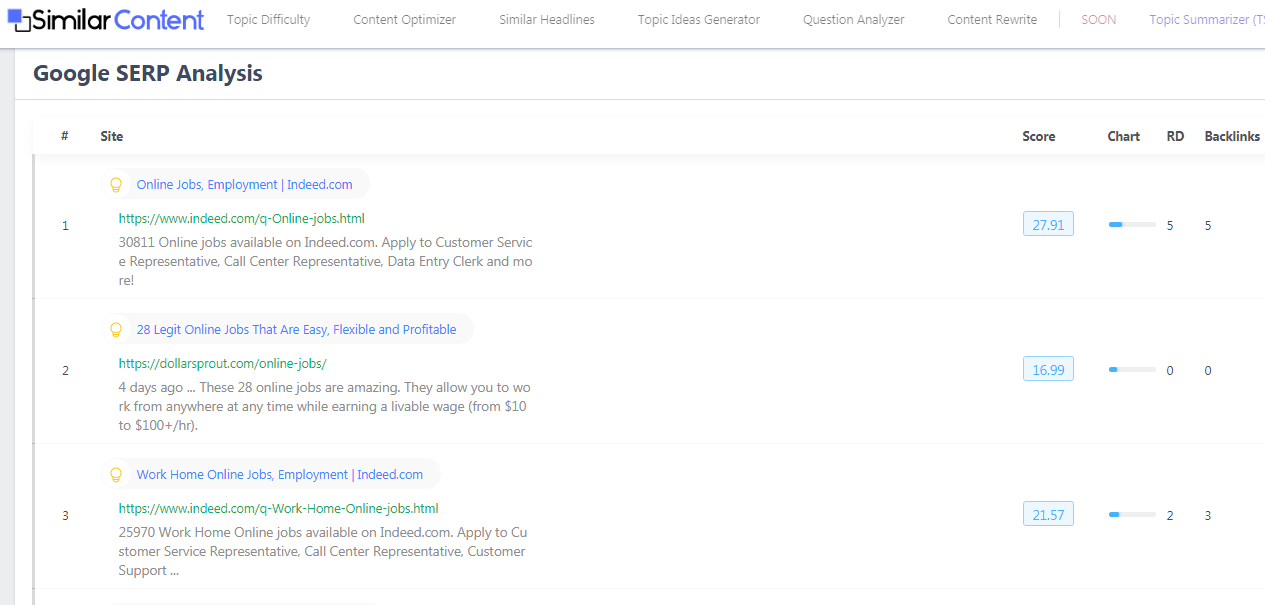Screen dimensions: 1265x605
Task: Click the Google SERP Analysis heading
Action: pyautogui.click(x=148, y=73)
